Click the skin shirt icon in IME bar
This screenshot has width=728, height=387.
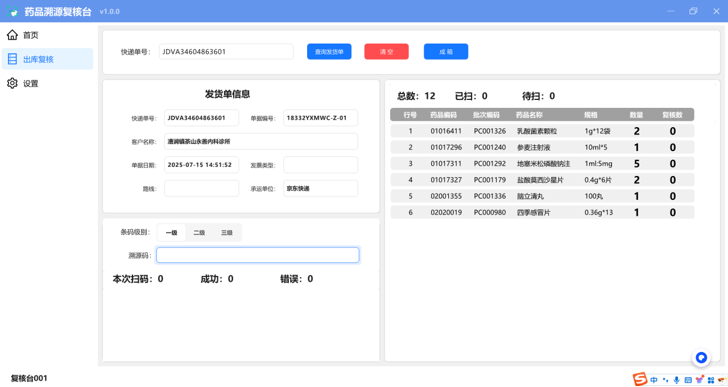(699, 380)
